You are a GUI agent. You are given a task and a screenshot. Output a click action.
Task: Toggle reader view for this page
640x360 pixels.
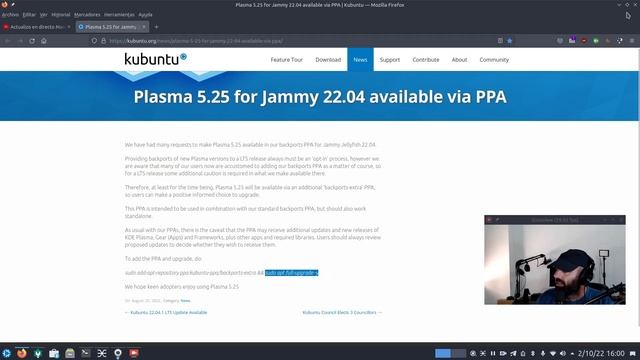tap(500, 40)
